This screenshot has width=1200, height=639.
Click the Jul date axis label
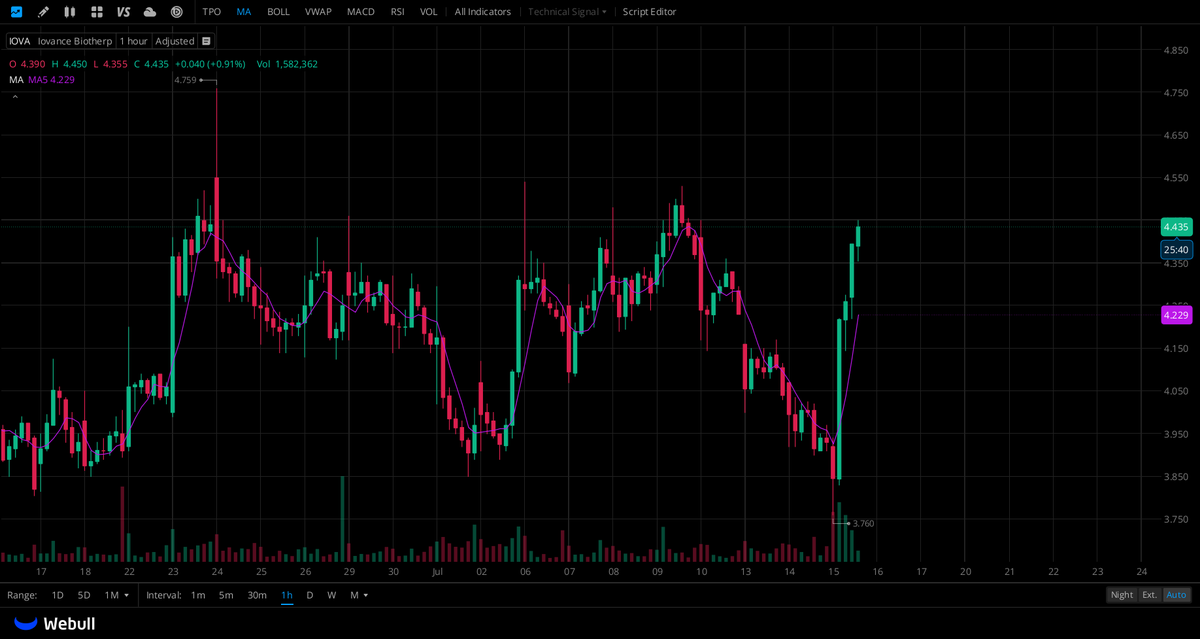click(x=437, y=572)
